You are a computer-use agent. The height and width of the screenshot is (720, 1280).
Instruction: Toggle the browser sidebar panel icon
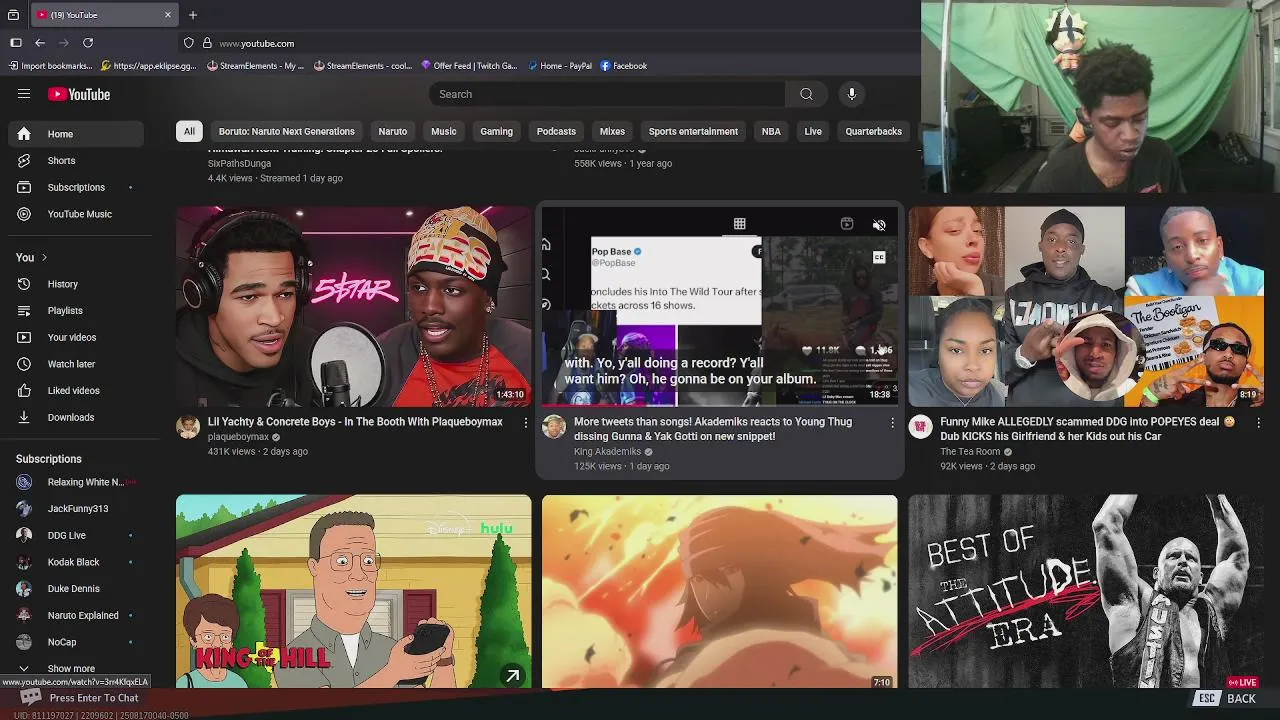click(x=16, y=43)
